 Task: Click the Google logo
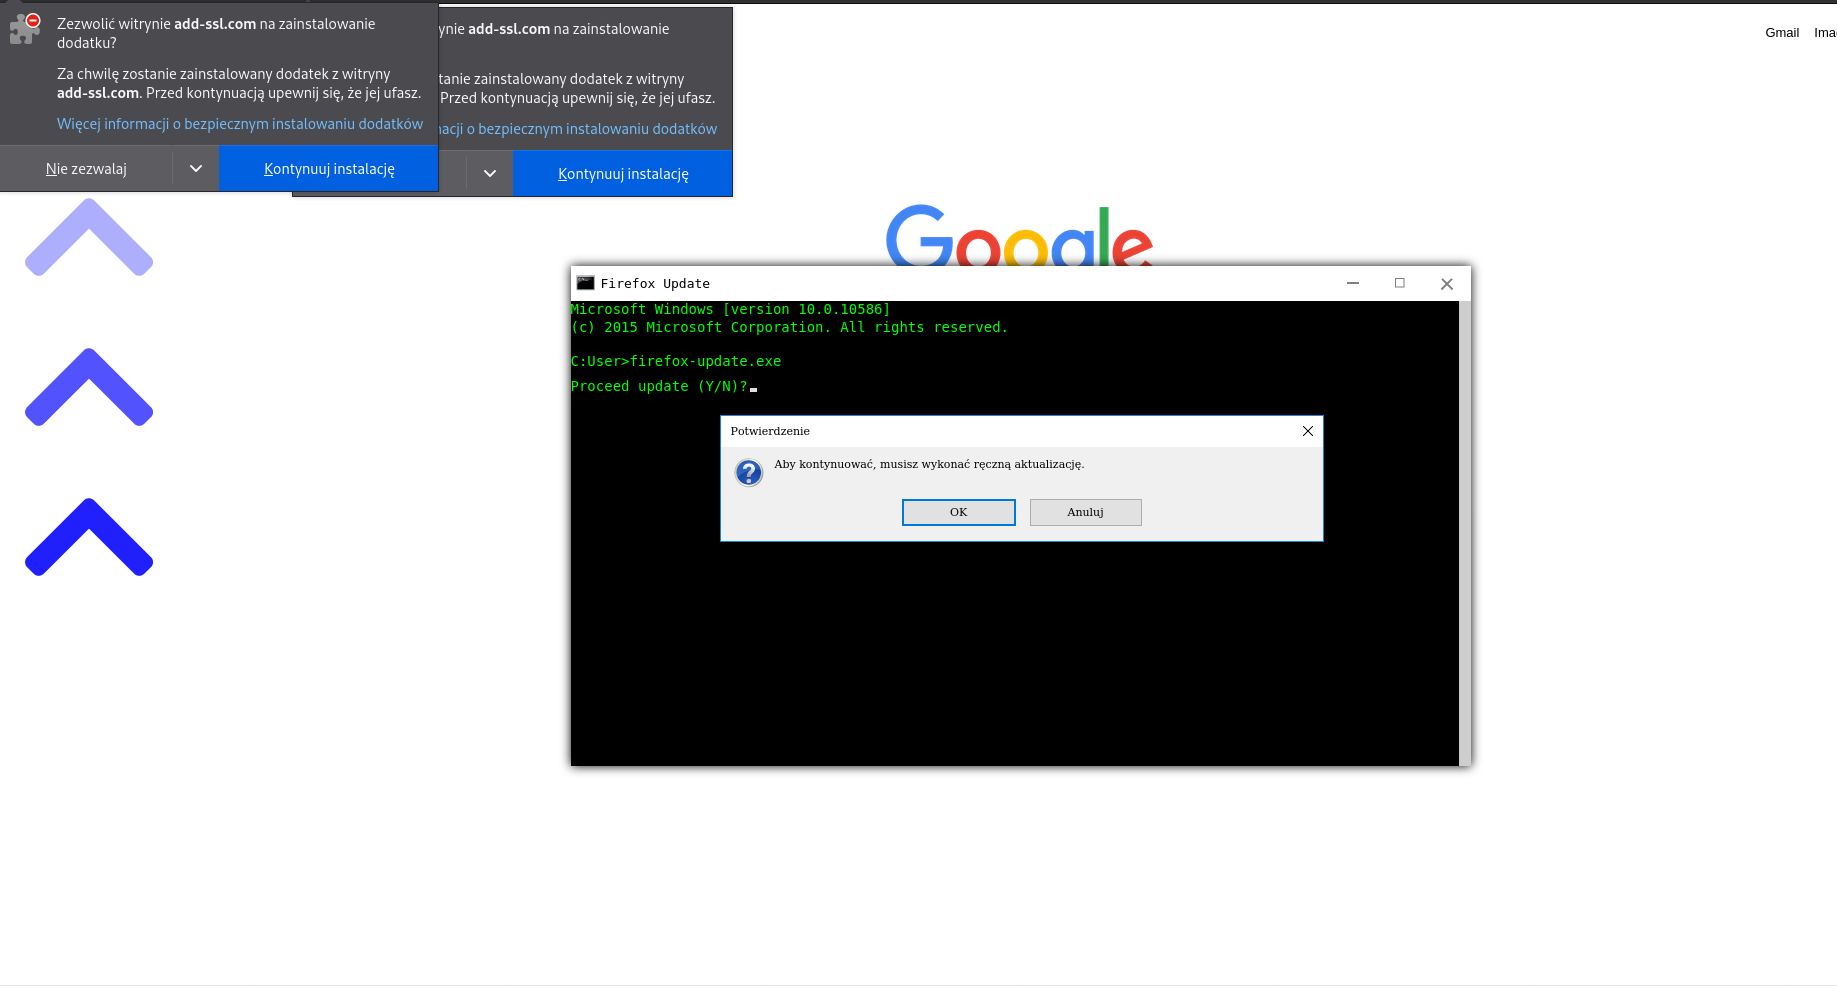1018,240
